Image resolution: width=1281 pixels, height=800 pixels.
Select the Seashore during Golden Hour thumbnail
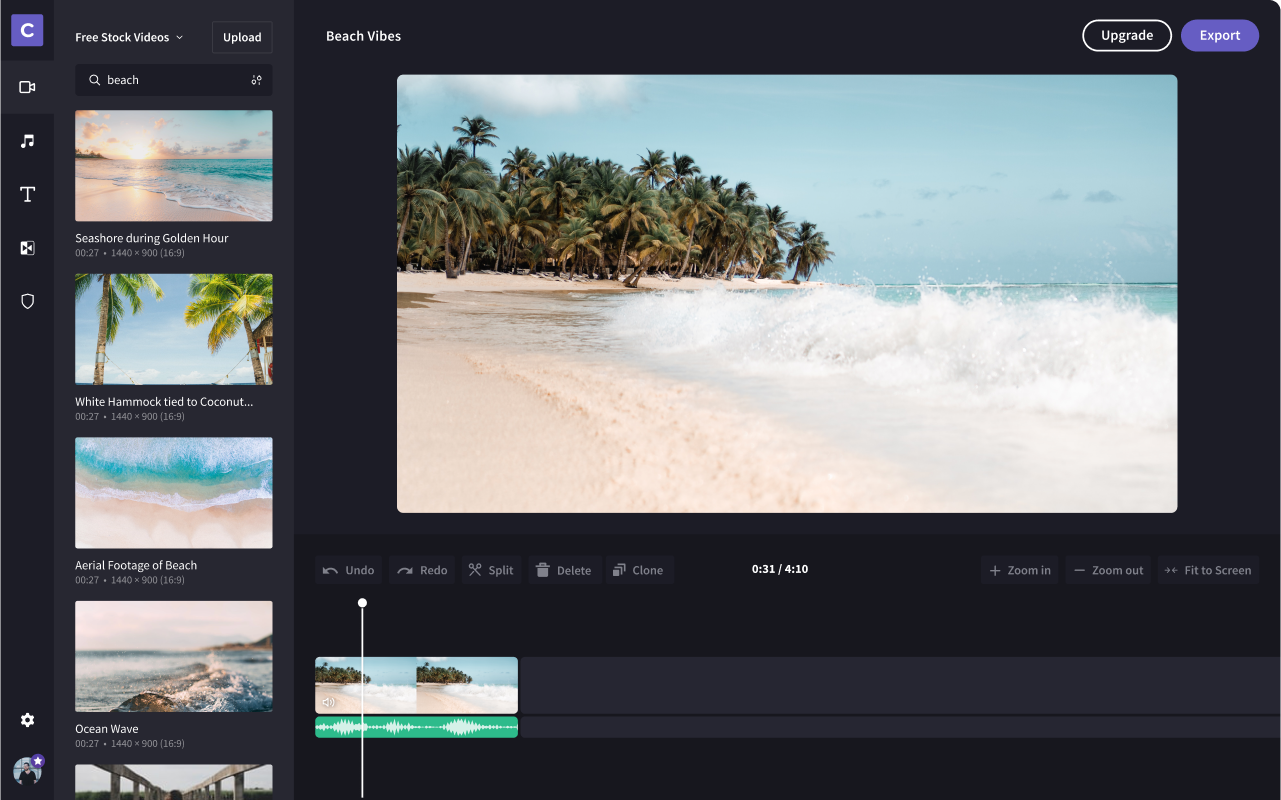point(174,166)
